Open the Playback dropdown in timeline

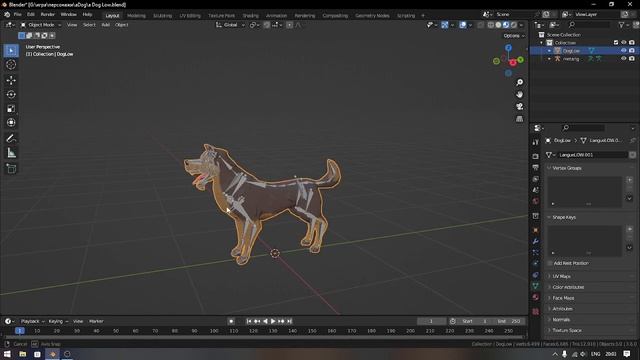coord(33,321)
